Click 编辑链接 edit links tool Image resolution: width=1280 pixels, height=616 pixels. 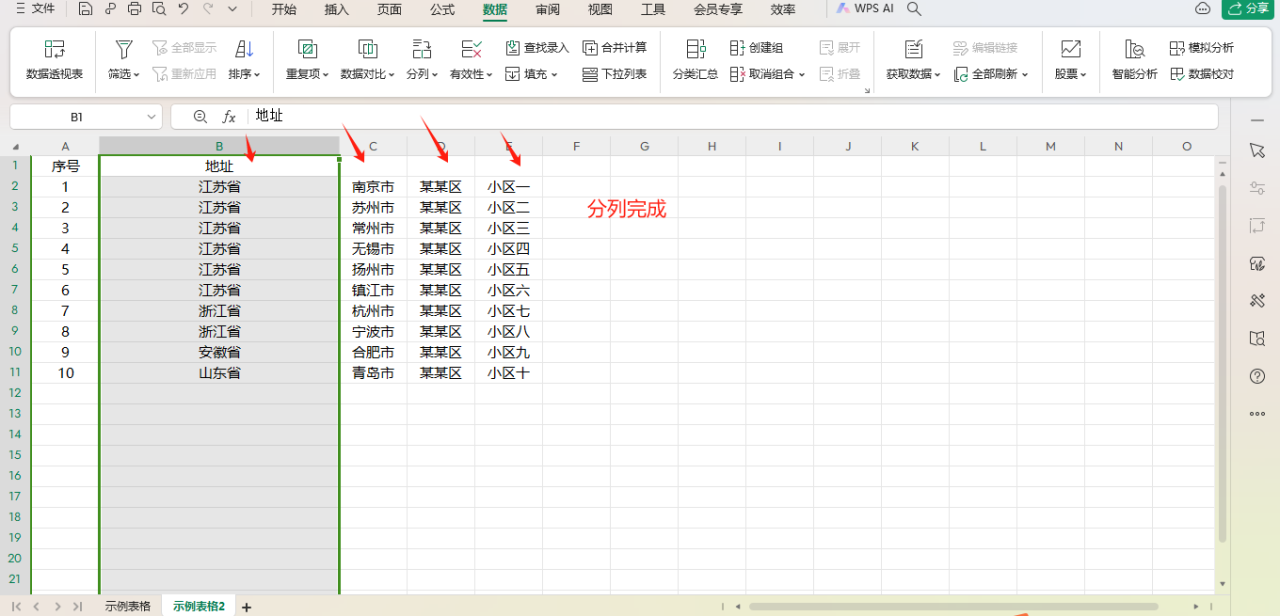pyautogui.click(x=986, y=48)
